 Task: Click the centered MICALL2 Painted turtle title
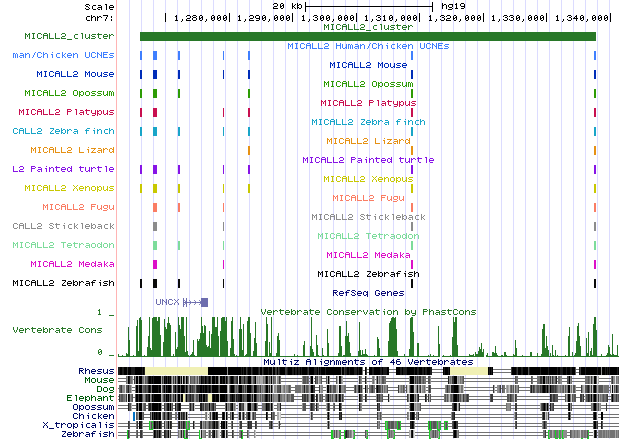tap(368, 160)
